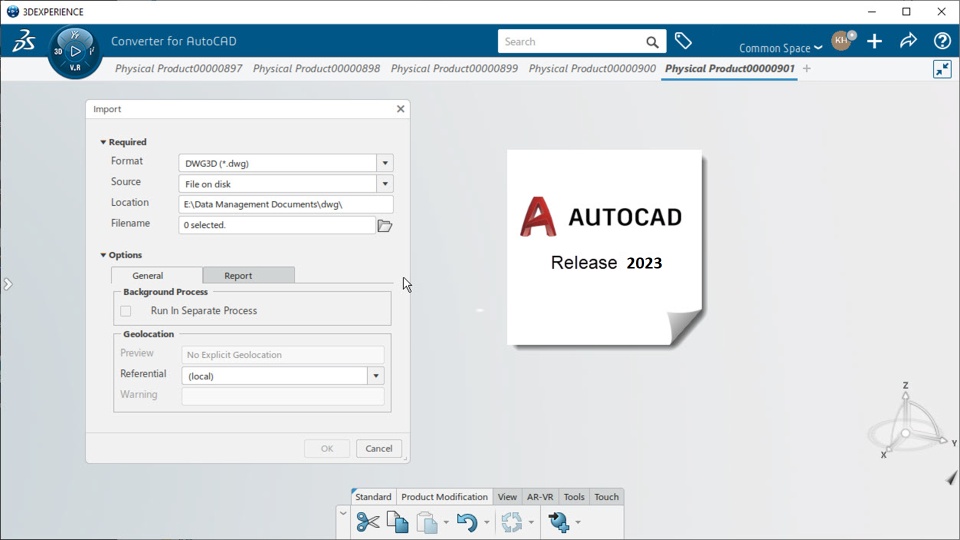This screenshot has height=540, width=960.
Task: Switch to Physical Product00000897 tab
Action: pos(179,69)
